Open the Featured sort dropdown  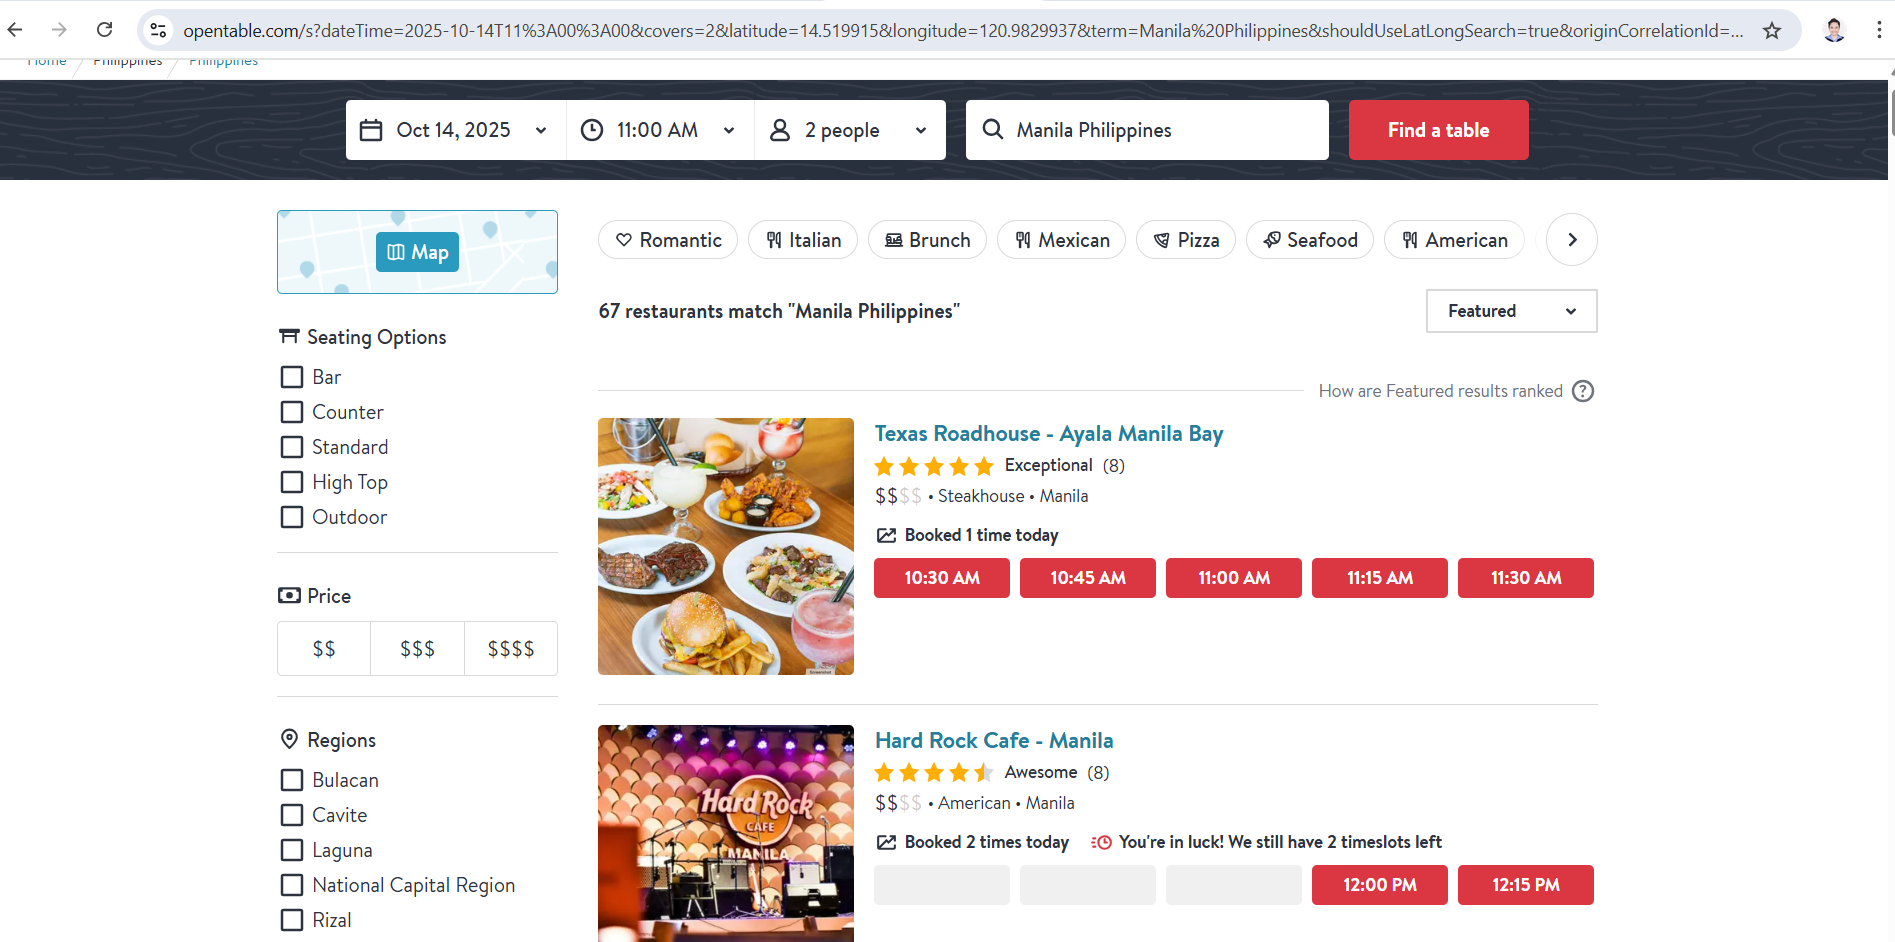coord(1511,311)
